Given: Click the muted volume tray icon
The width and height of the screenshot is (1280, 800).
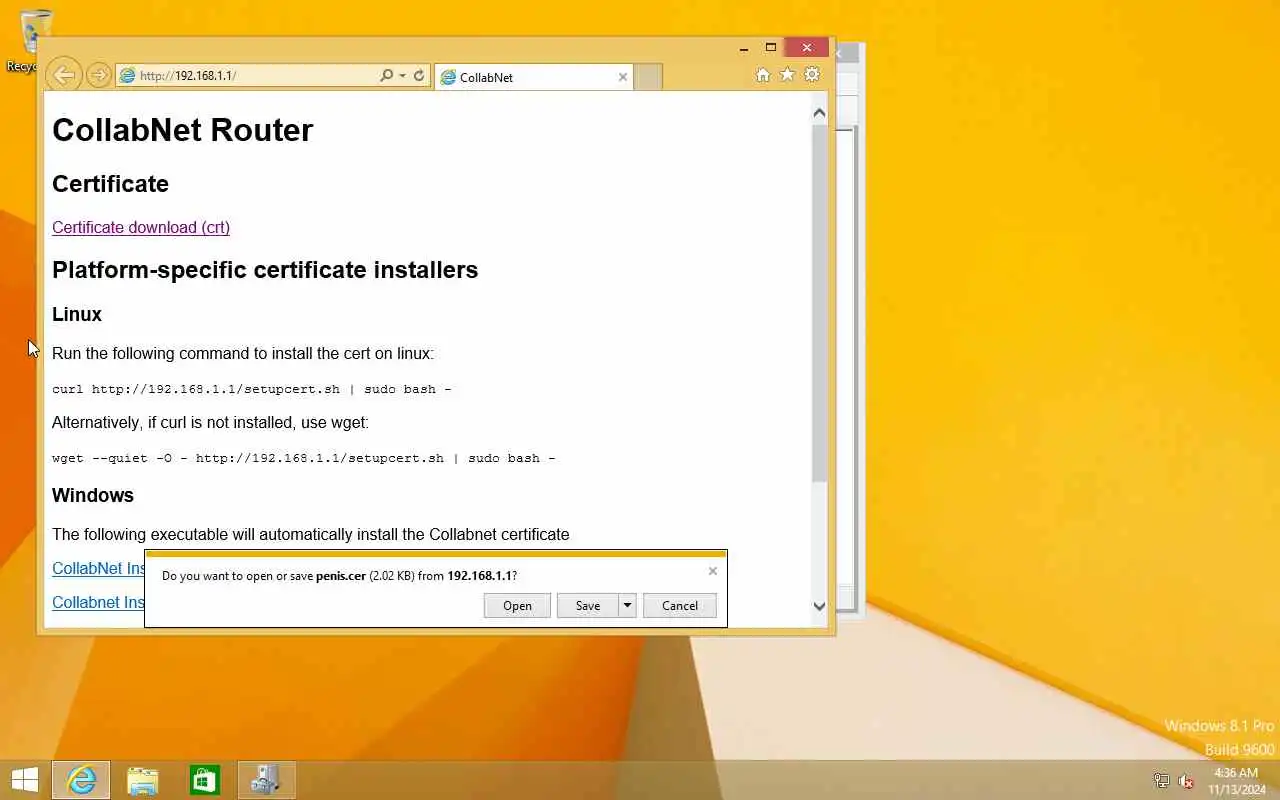Looking at the screenshot, I should [x=1186, y=781].
